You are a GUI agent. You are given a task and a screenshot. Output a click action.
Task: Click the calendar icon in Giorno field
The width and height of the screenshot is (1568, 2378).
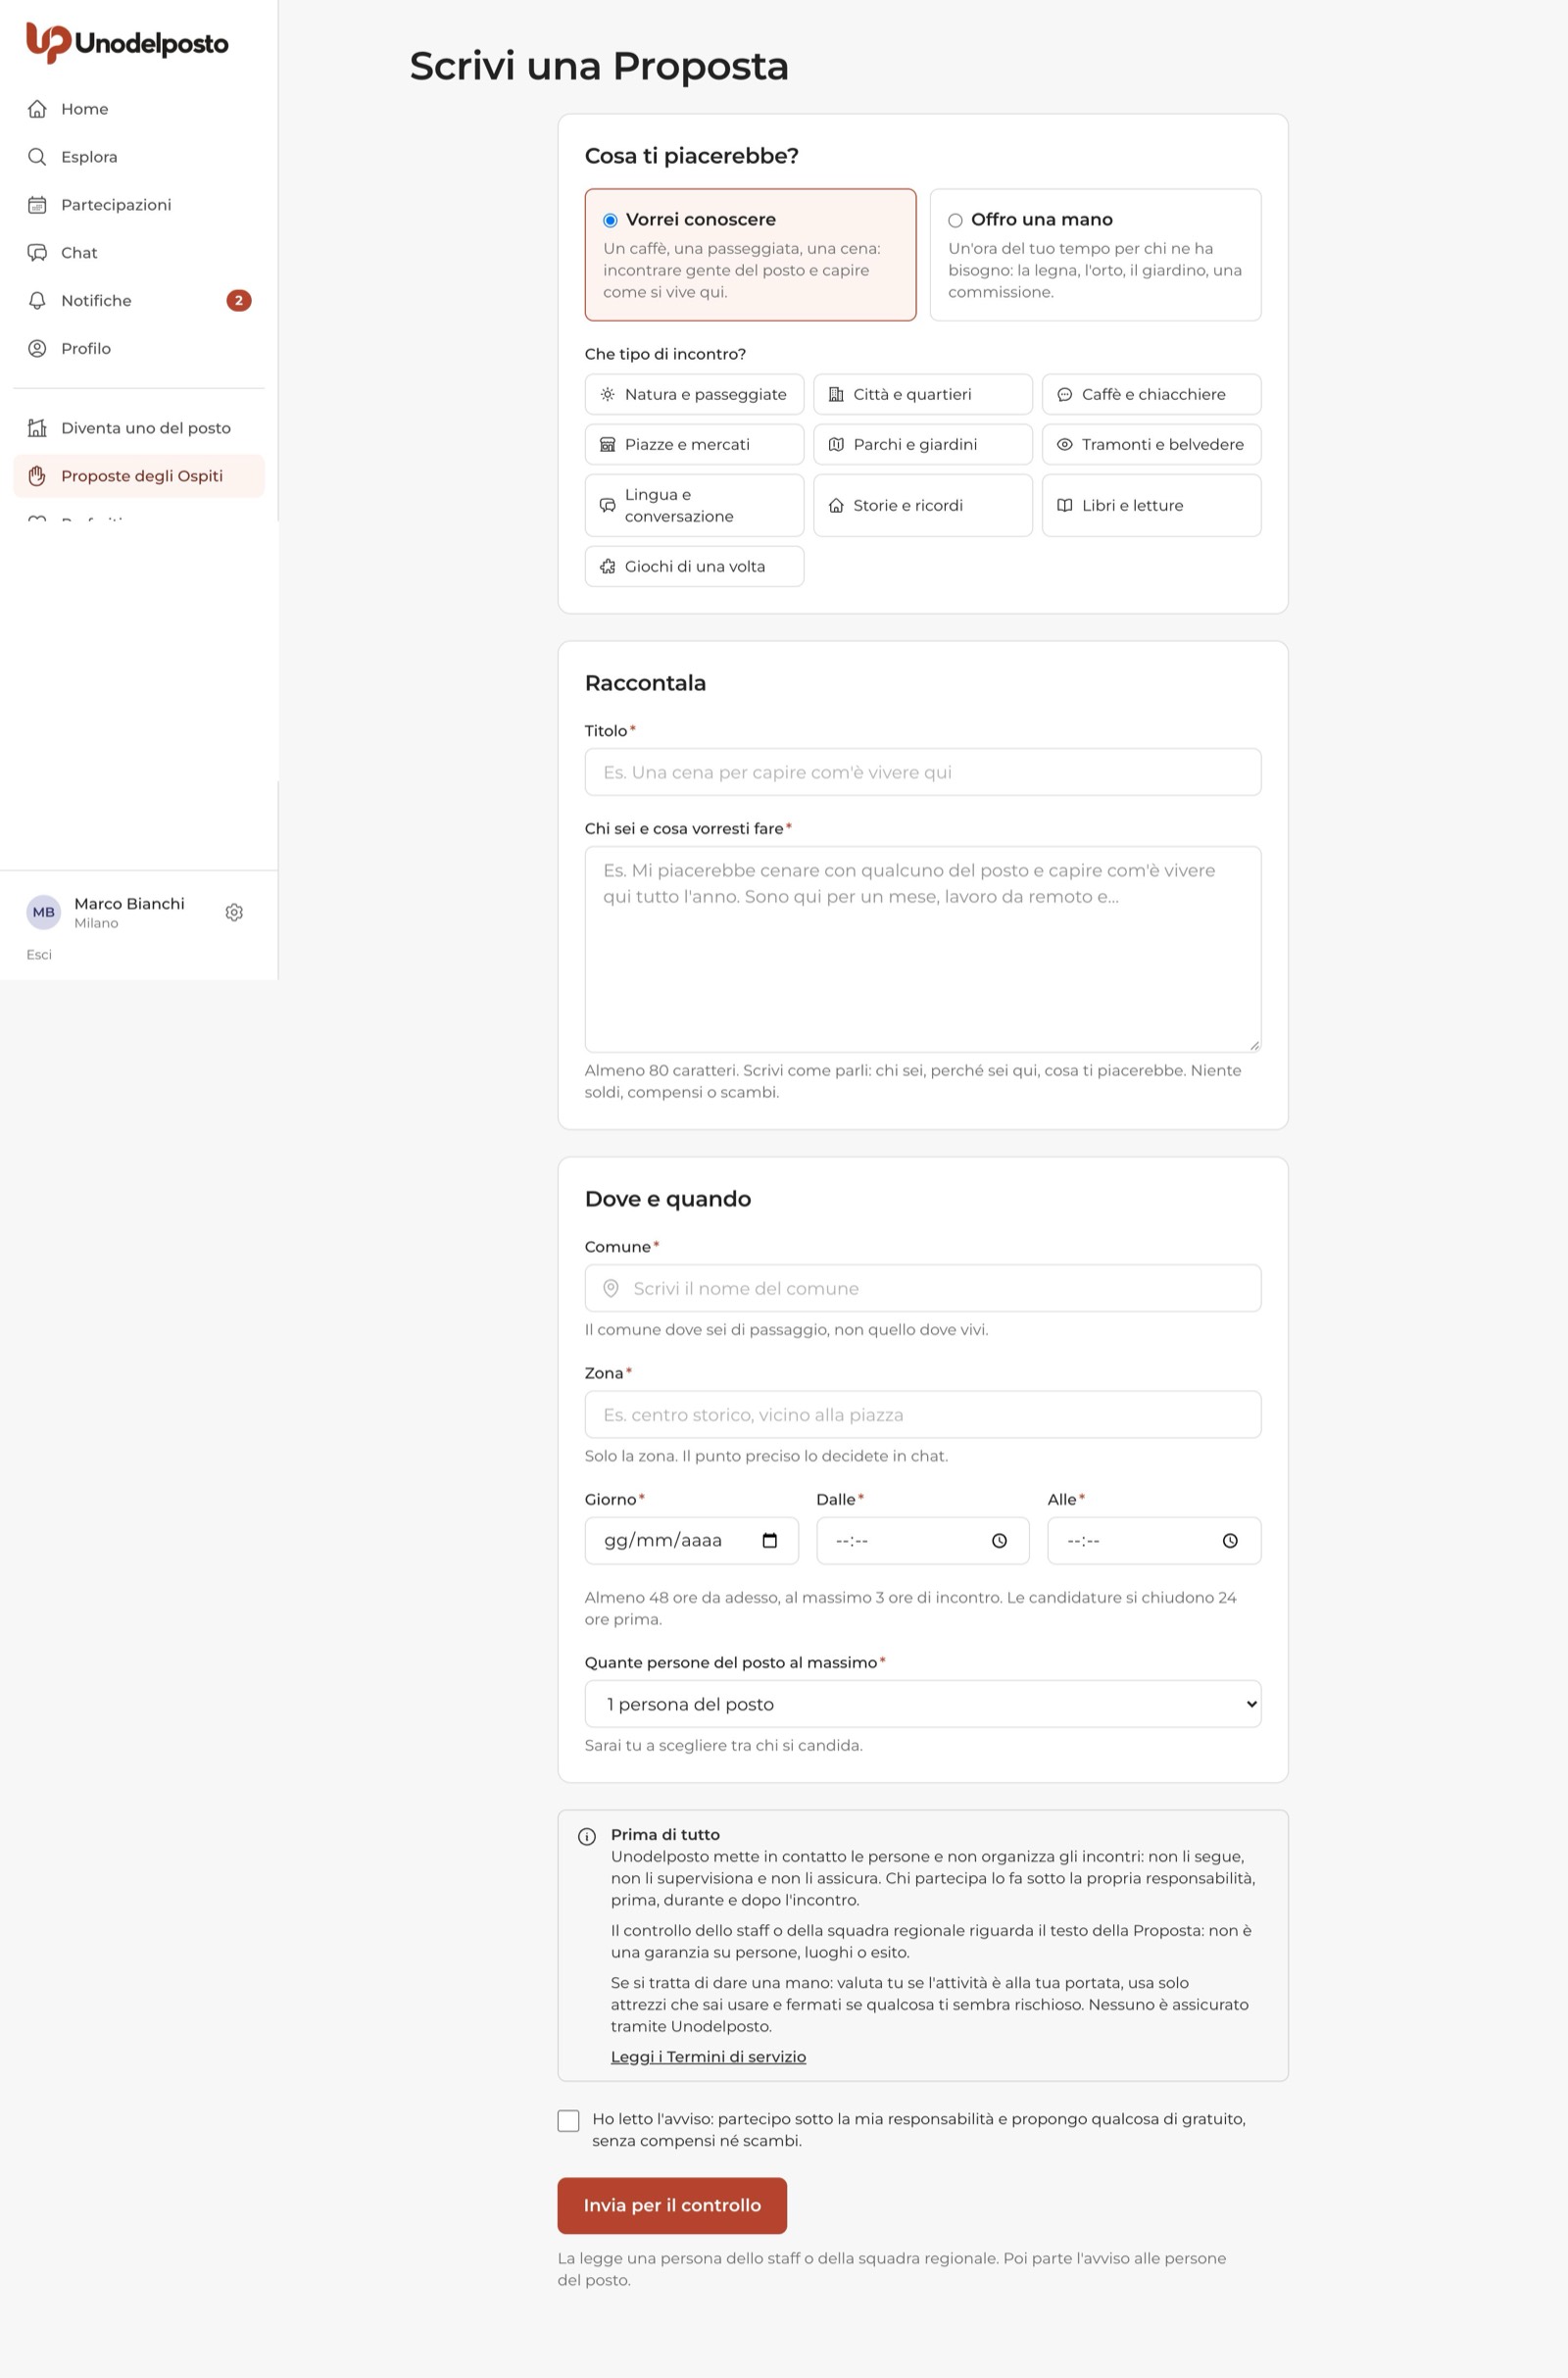tap(769, 1540)
